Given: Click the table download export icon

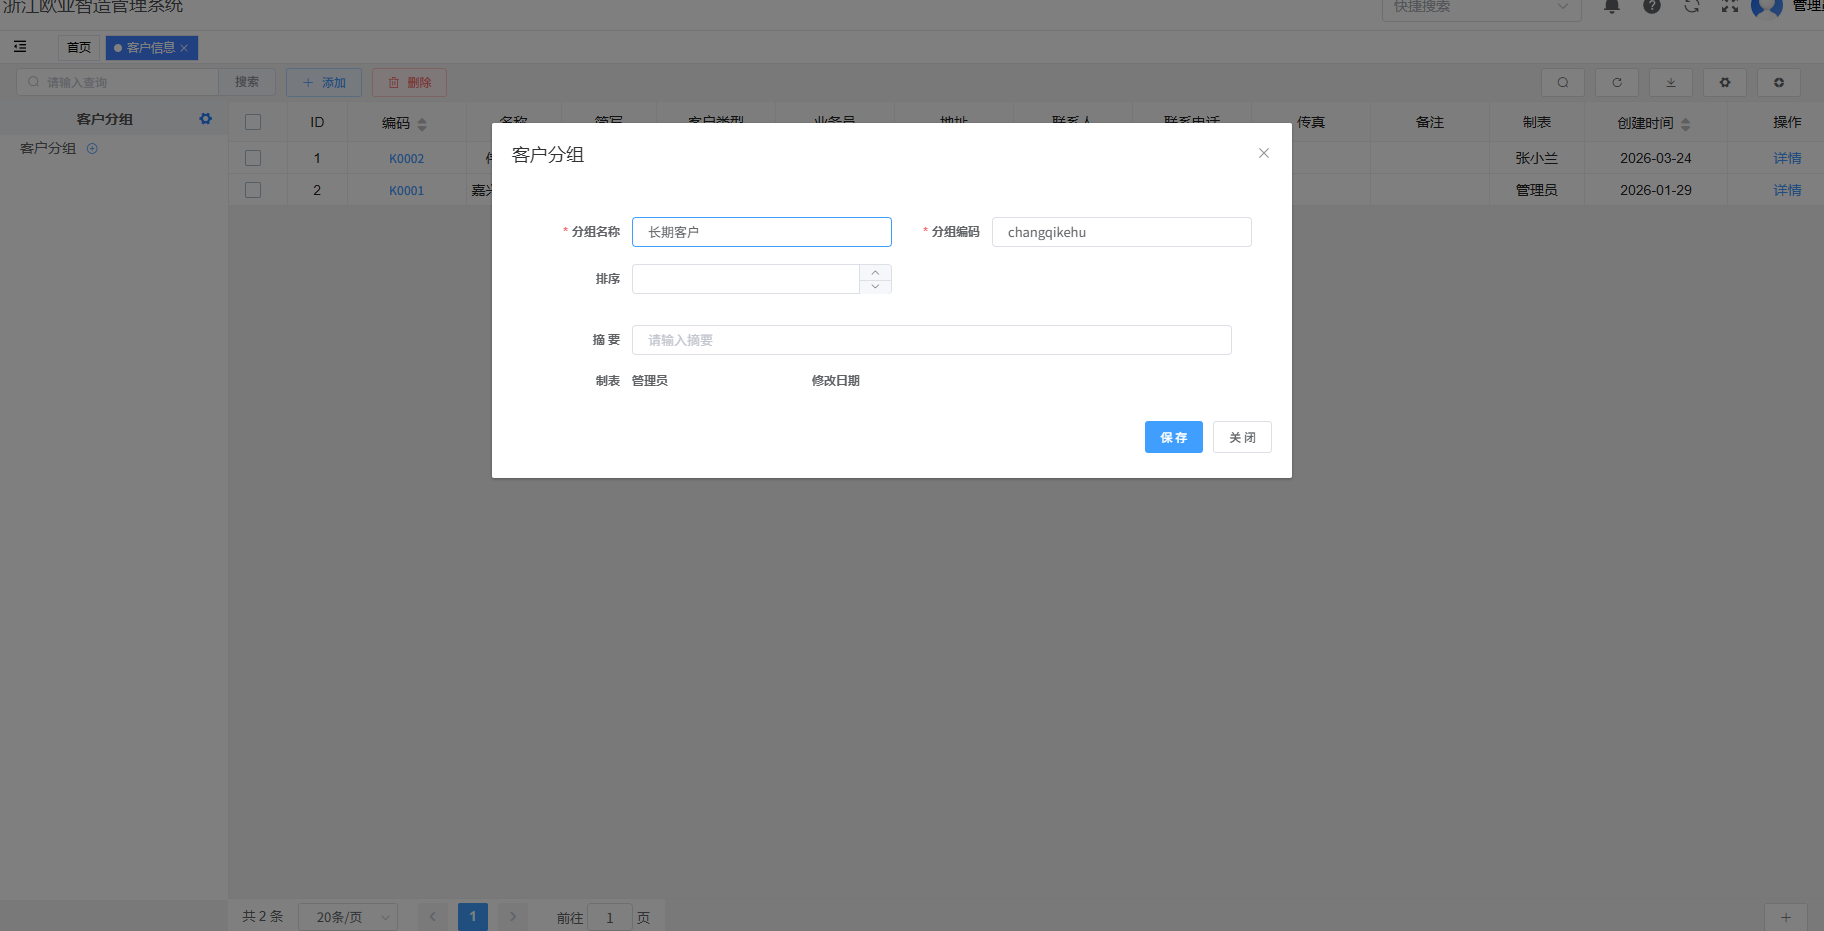Looking at the screenshot, I should click(1670, 83).
